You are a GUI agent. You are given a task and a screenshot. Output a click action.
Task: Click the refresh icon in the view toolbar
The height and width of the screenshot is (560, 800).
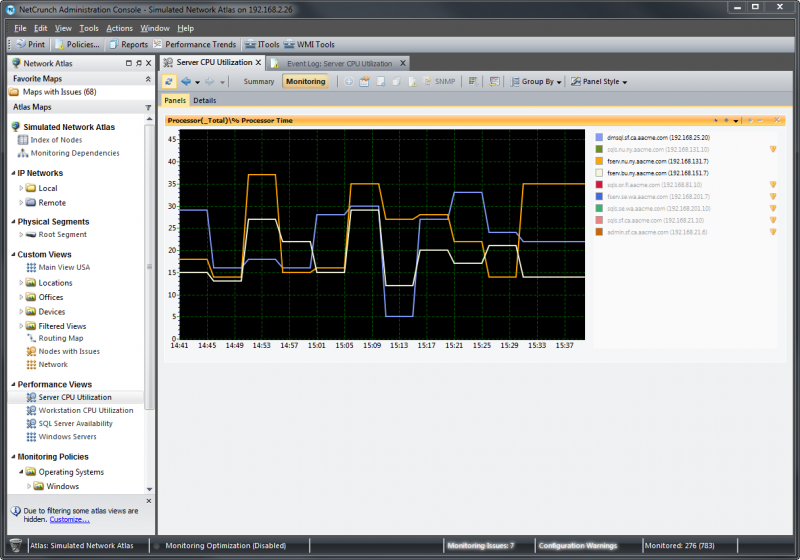tap(169, 82)
